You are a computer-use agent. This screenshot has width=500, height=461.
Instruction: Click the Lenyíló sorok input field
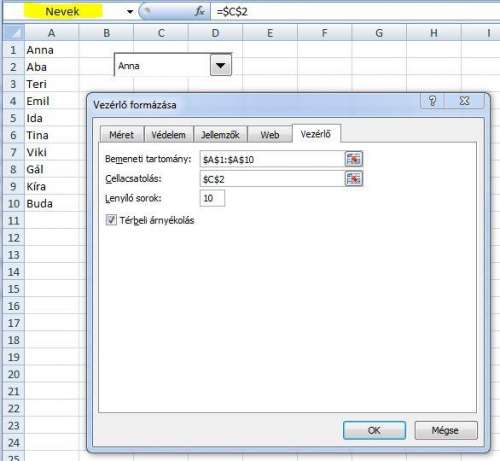pos(212,198)
